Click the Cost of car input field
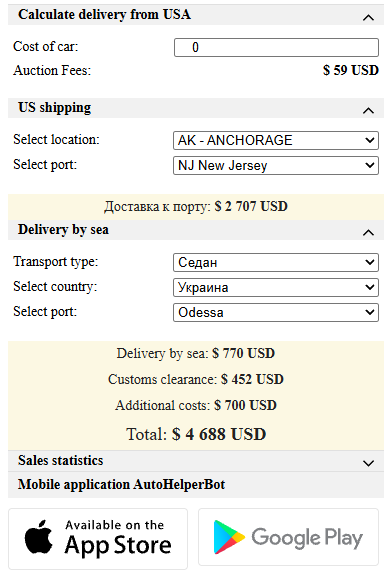The width and height of the screenshot is (387, 580). 276,47
